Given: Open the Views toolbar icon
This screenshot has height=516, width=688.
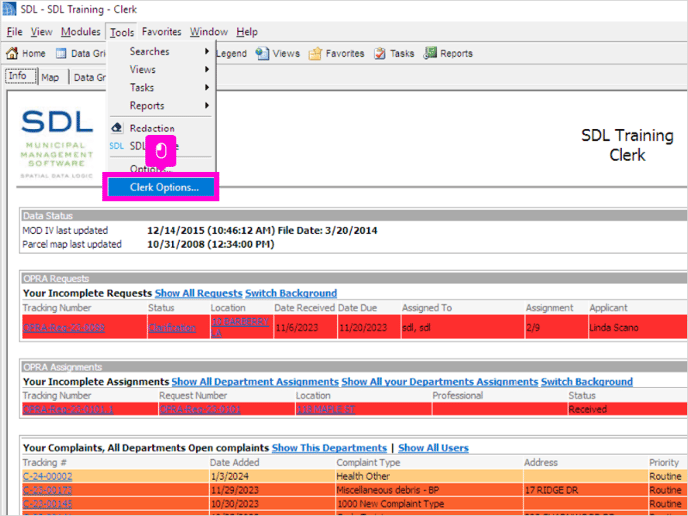Looking at the screenshot, I should 262,54.
